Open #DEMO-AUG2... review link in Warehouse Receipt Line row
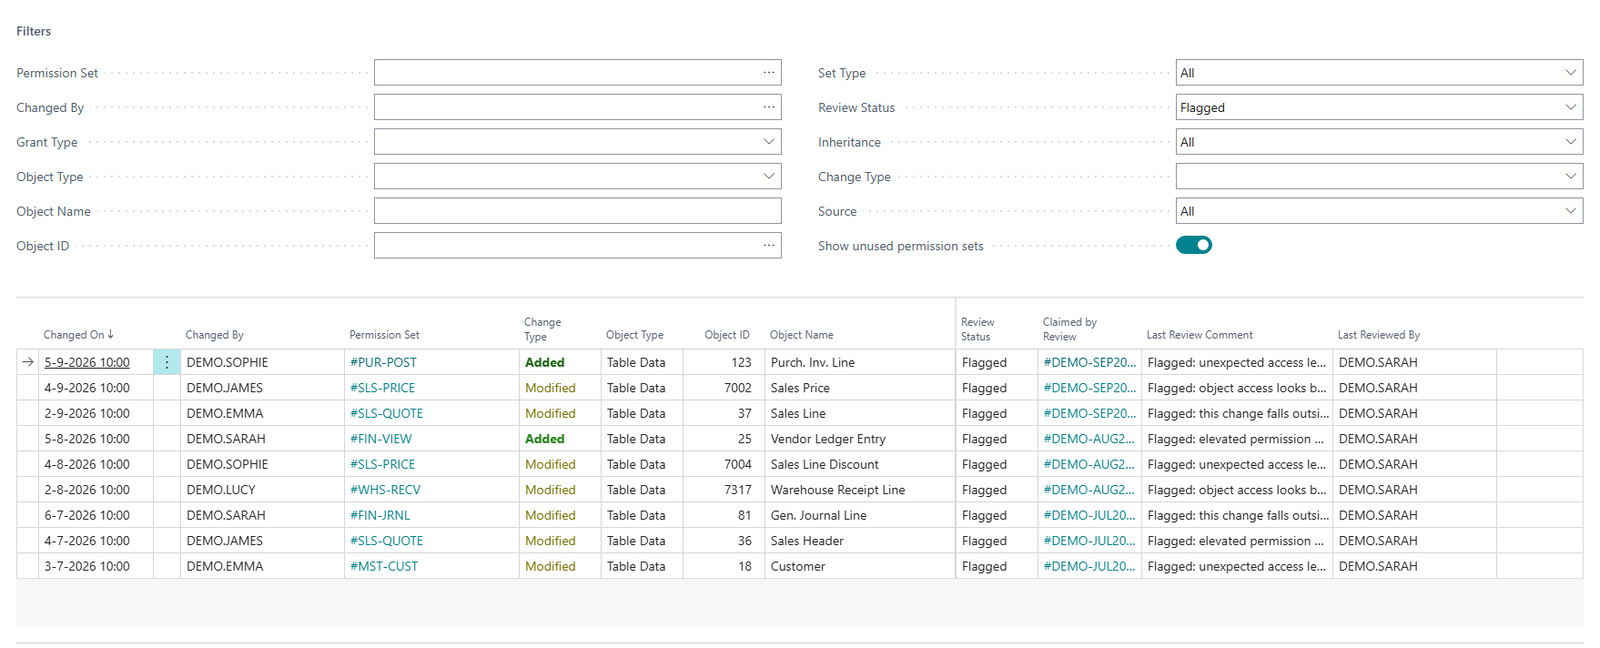1600x648 pixels. tap(1089, 490)
